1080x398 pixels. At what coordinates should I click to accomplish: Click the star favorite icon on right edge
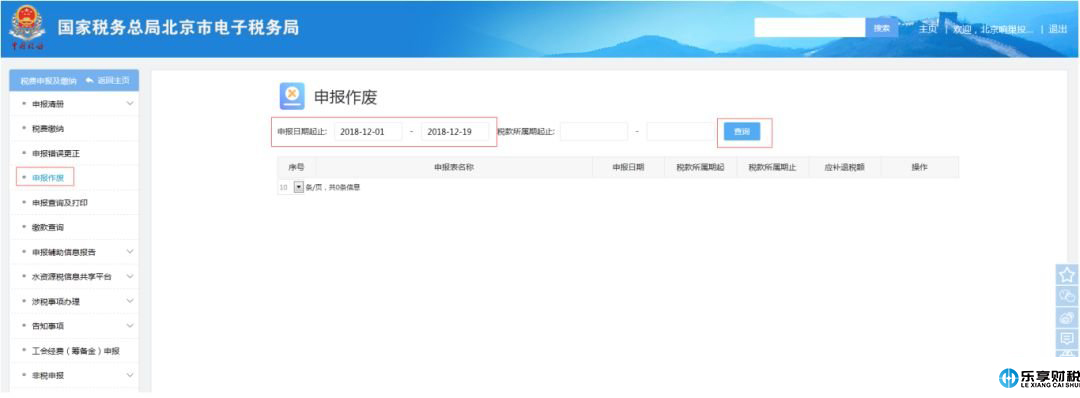click(x=1067, y=275)
